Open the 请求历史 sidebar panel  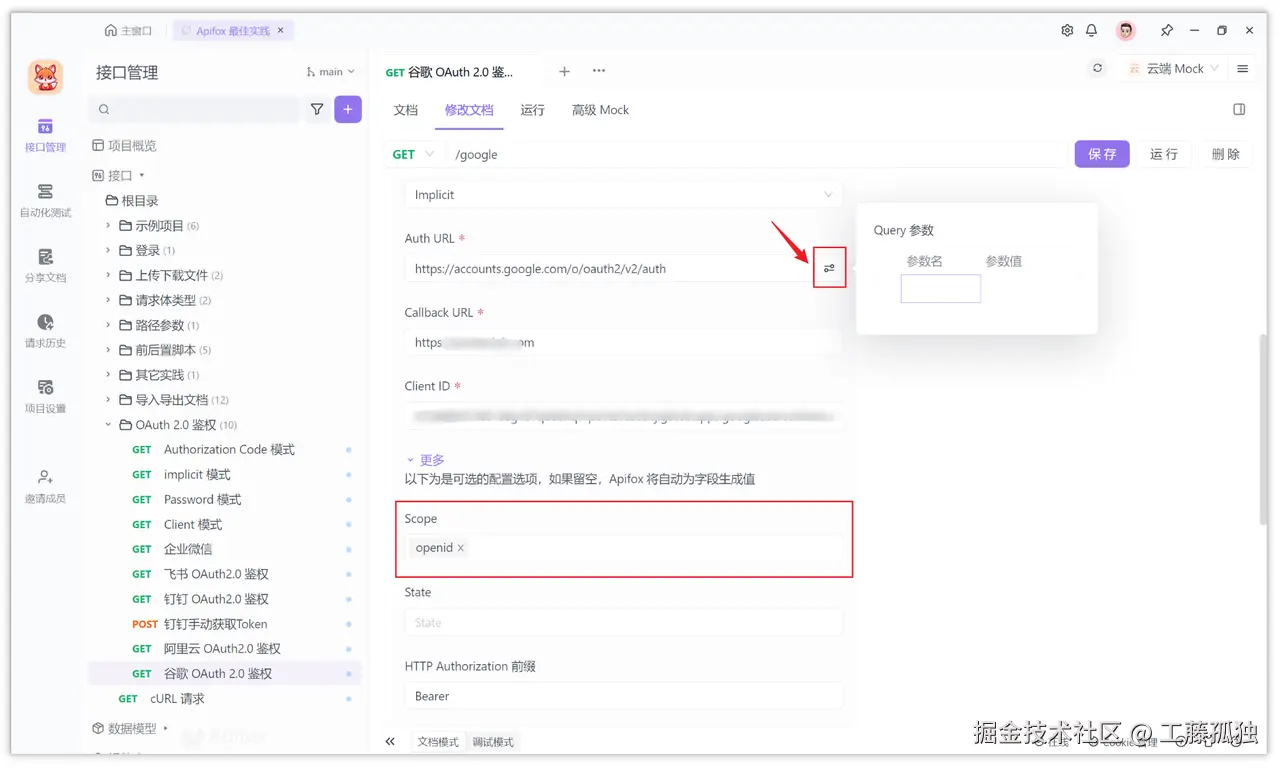(x=44, y=333)
